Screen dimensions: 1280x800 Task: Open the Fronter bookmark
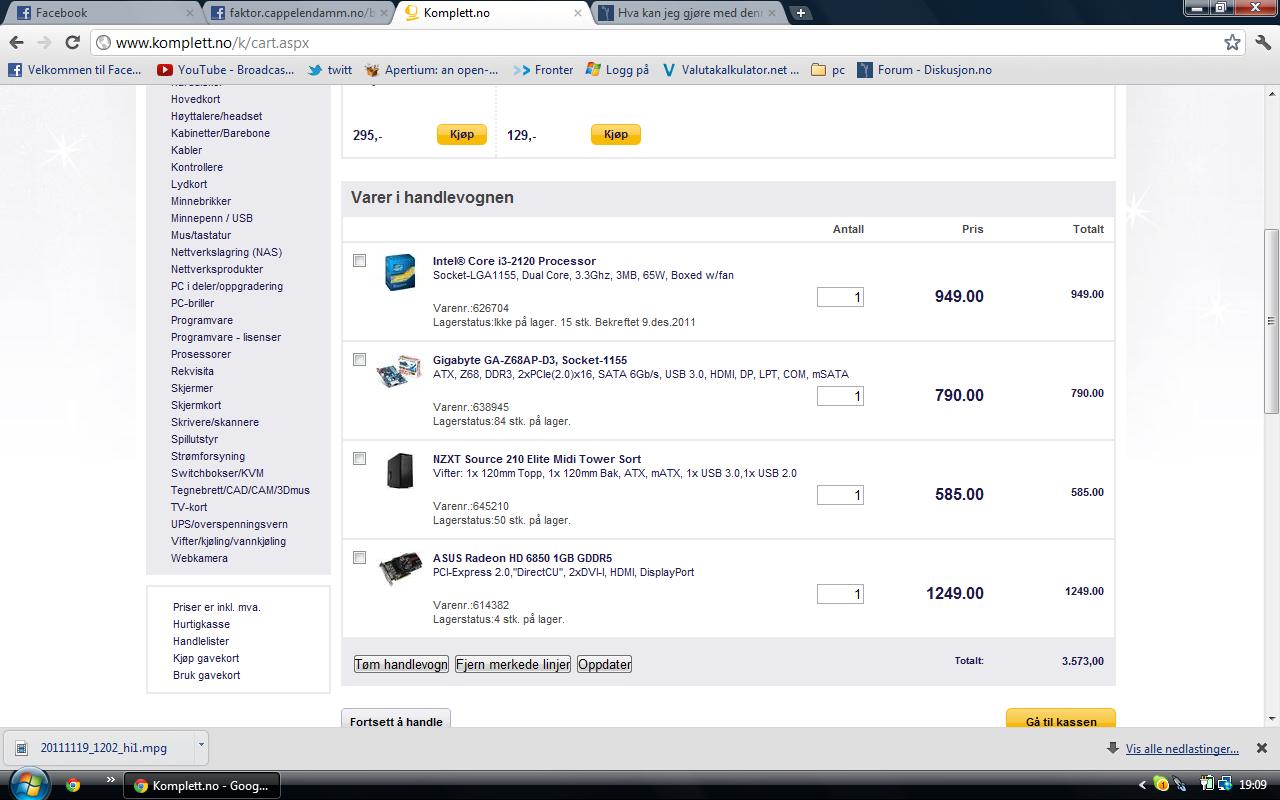coord(543,70)
